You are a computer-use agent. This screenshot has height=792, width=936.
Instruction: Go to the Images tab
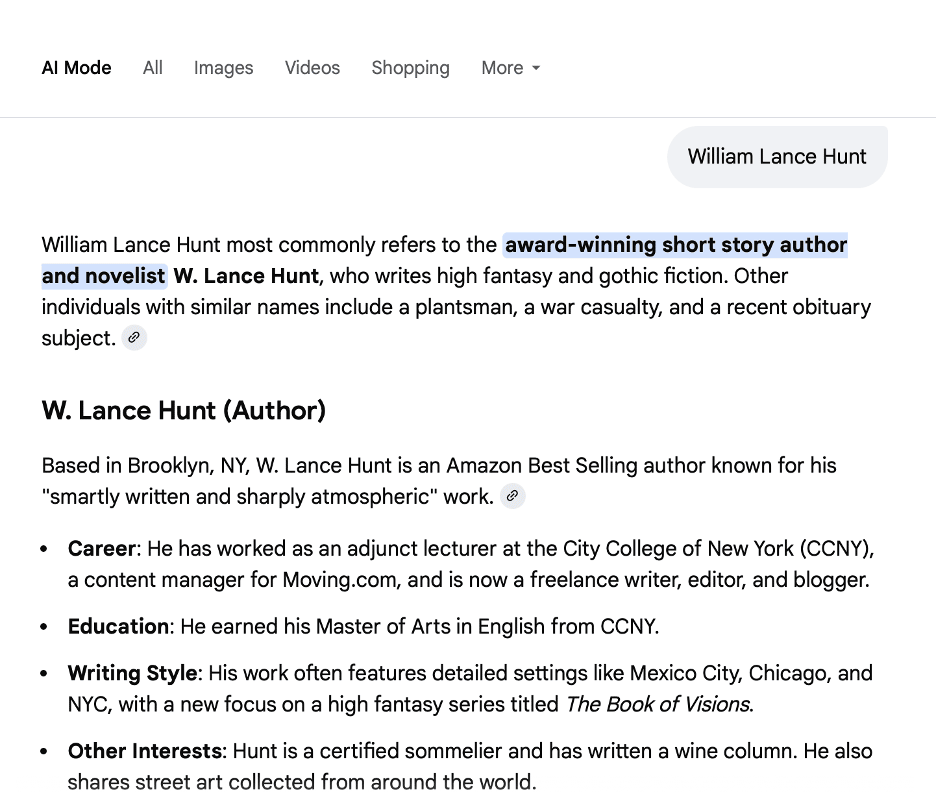pos(223,68)
